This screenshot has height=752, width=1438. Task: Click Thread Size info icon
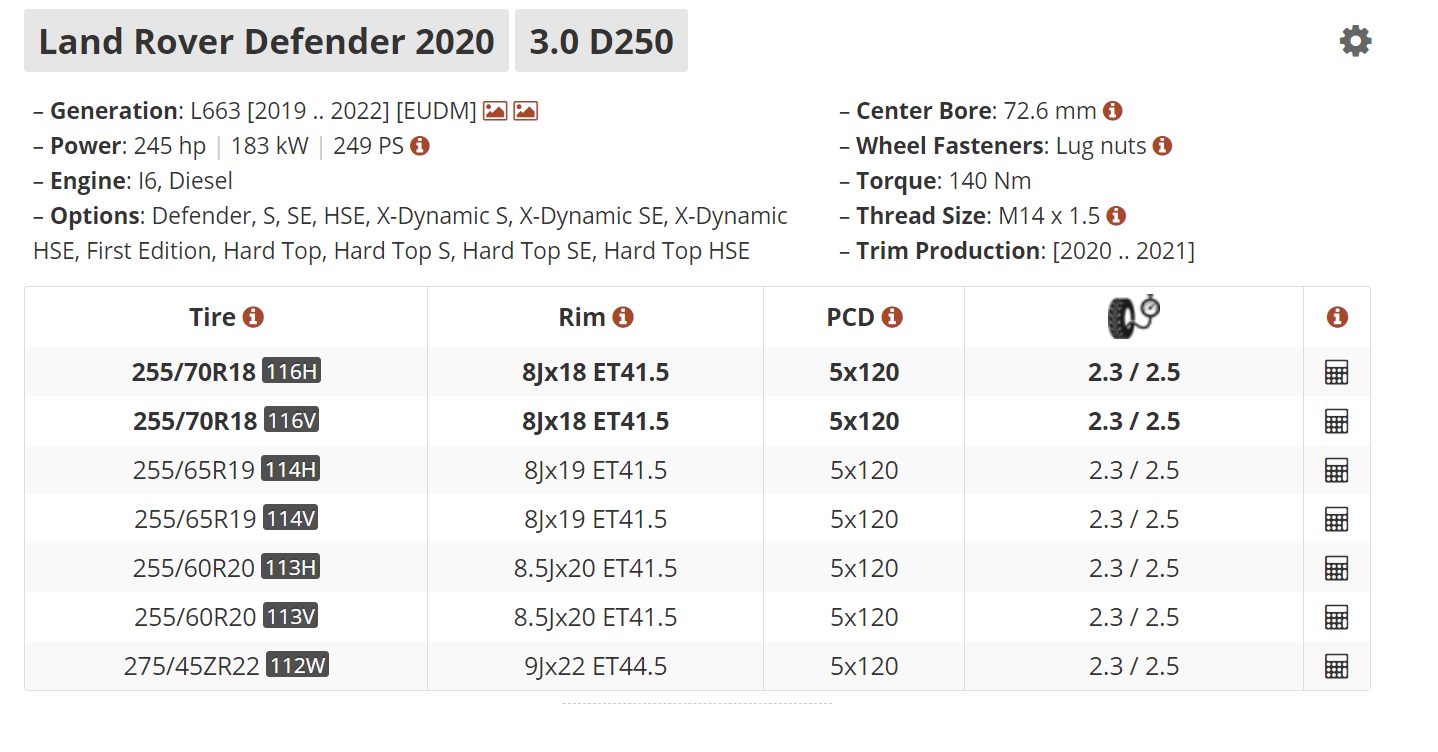pyautogui.click(x=1116, y=216)
